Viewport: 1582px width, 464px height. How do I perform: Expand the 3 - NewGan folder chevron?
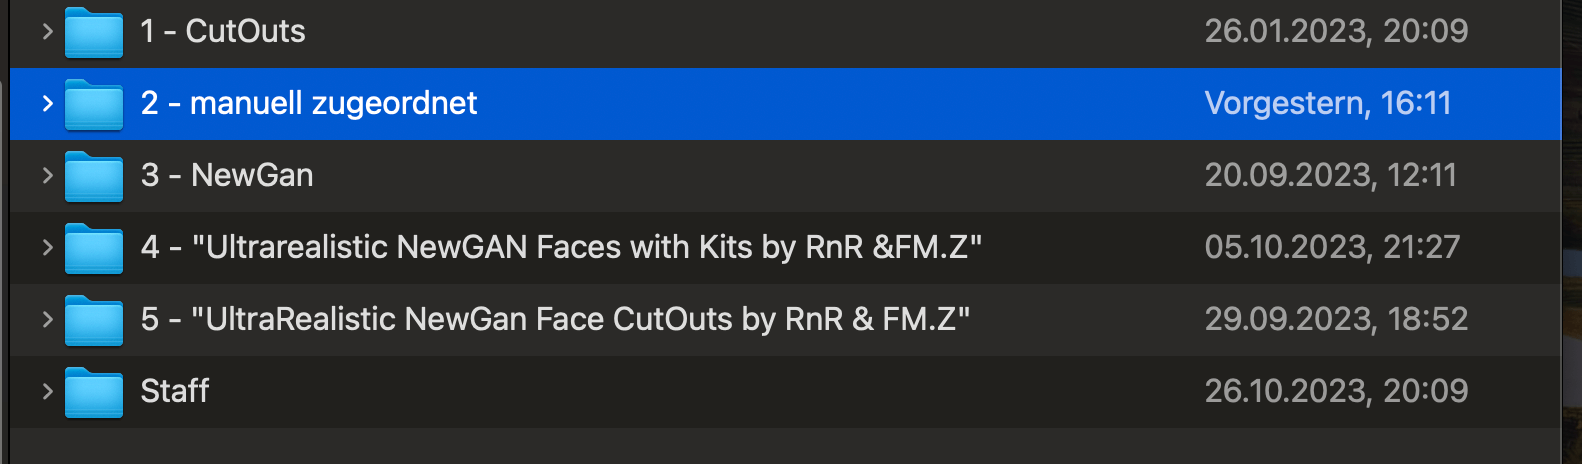tap(47, 175)
